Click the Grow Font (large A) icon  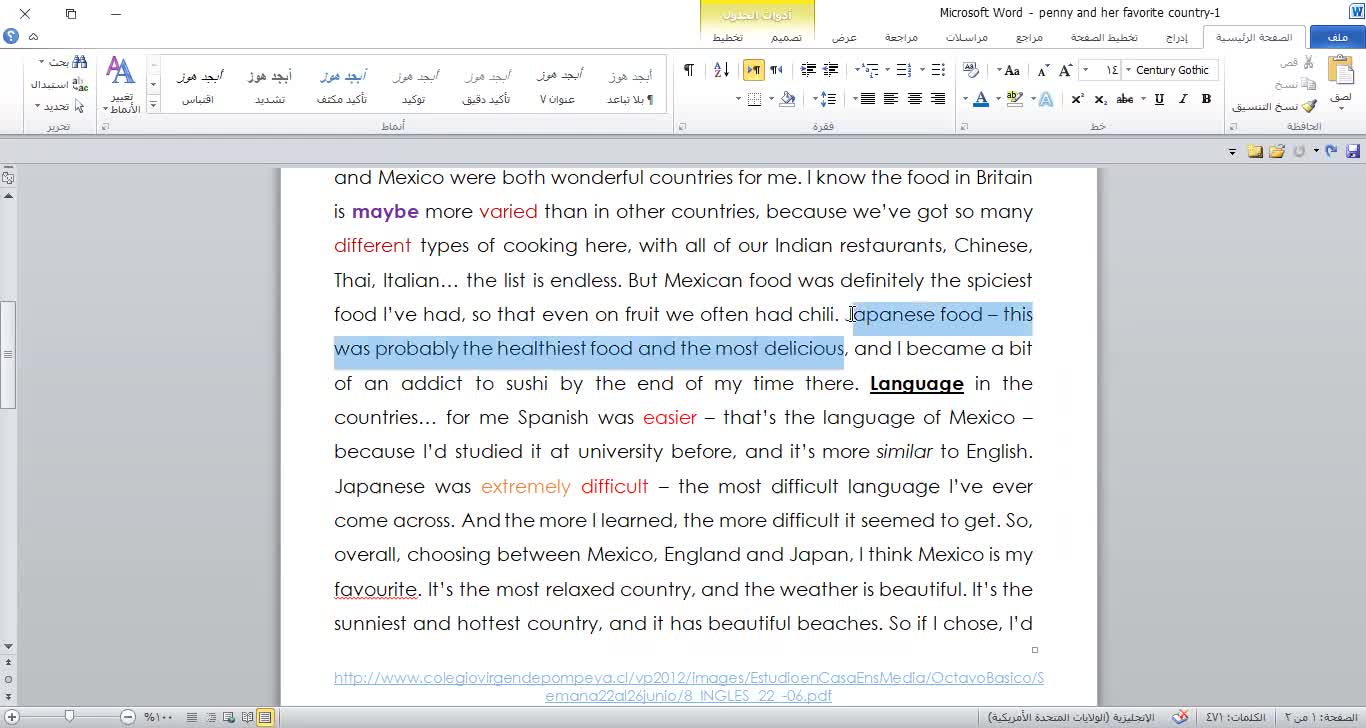tap(1066, 70)
